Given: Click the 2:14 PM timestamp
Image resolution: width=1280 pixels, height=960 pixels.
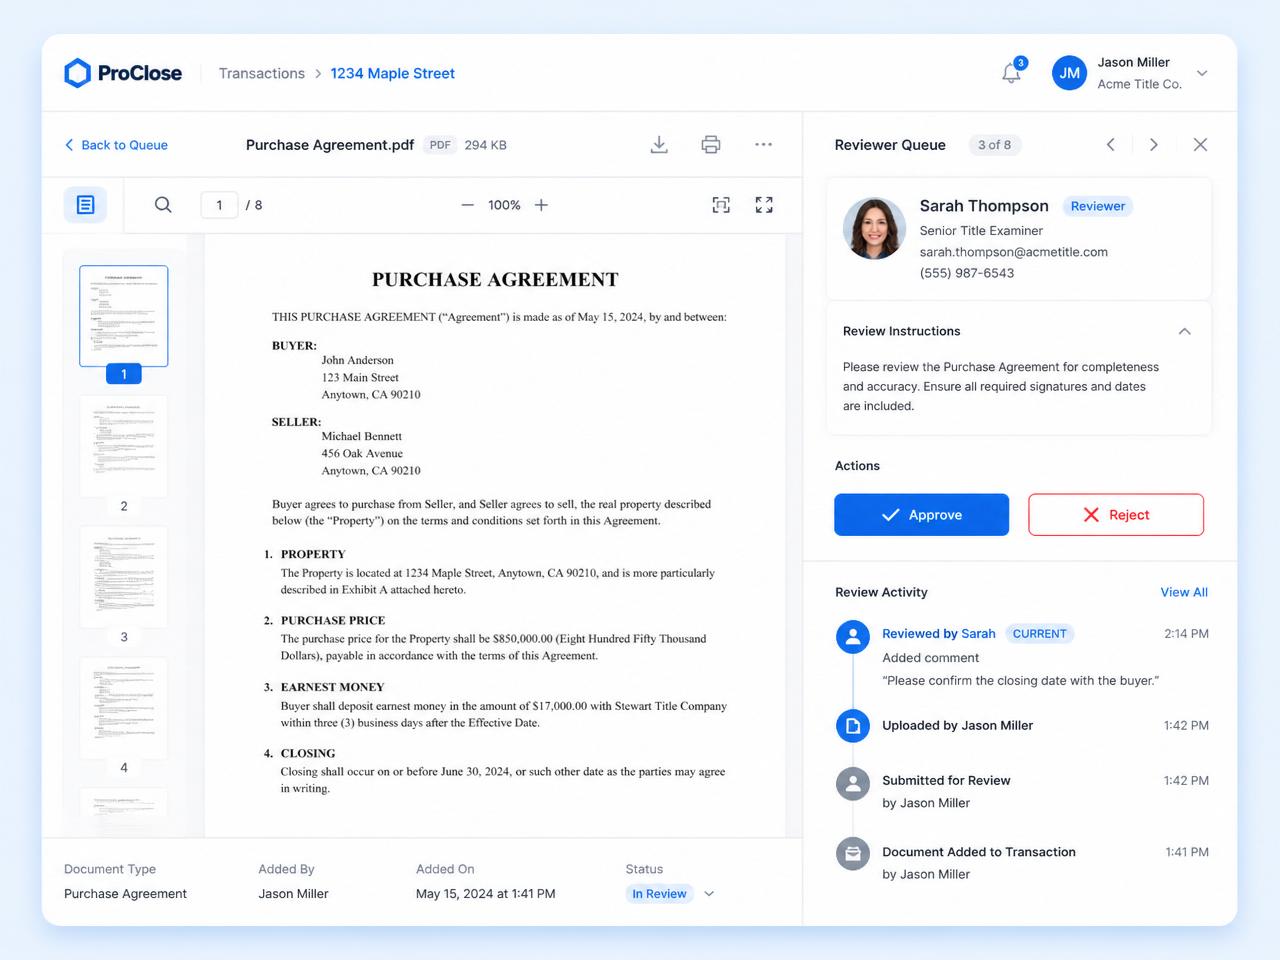Looking at the screenshot, I should 1186,634.
